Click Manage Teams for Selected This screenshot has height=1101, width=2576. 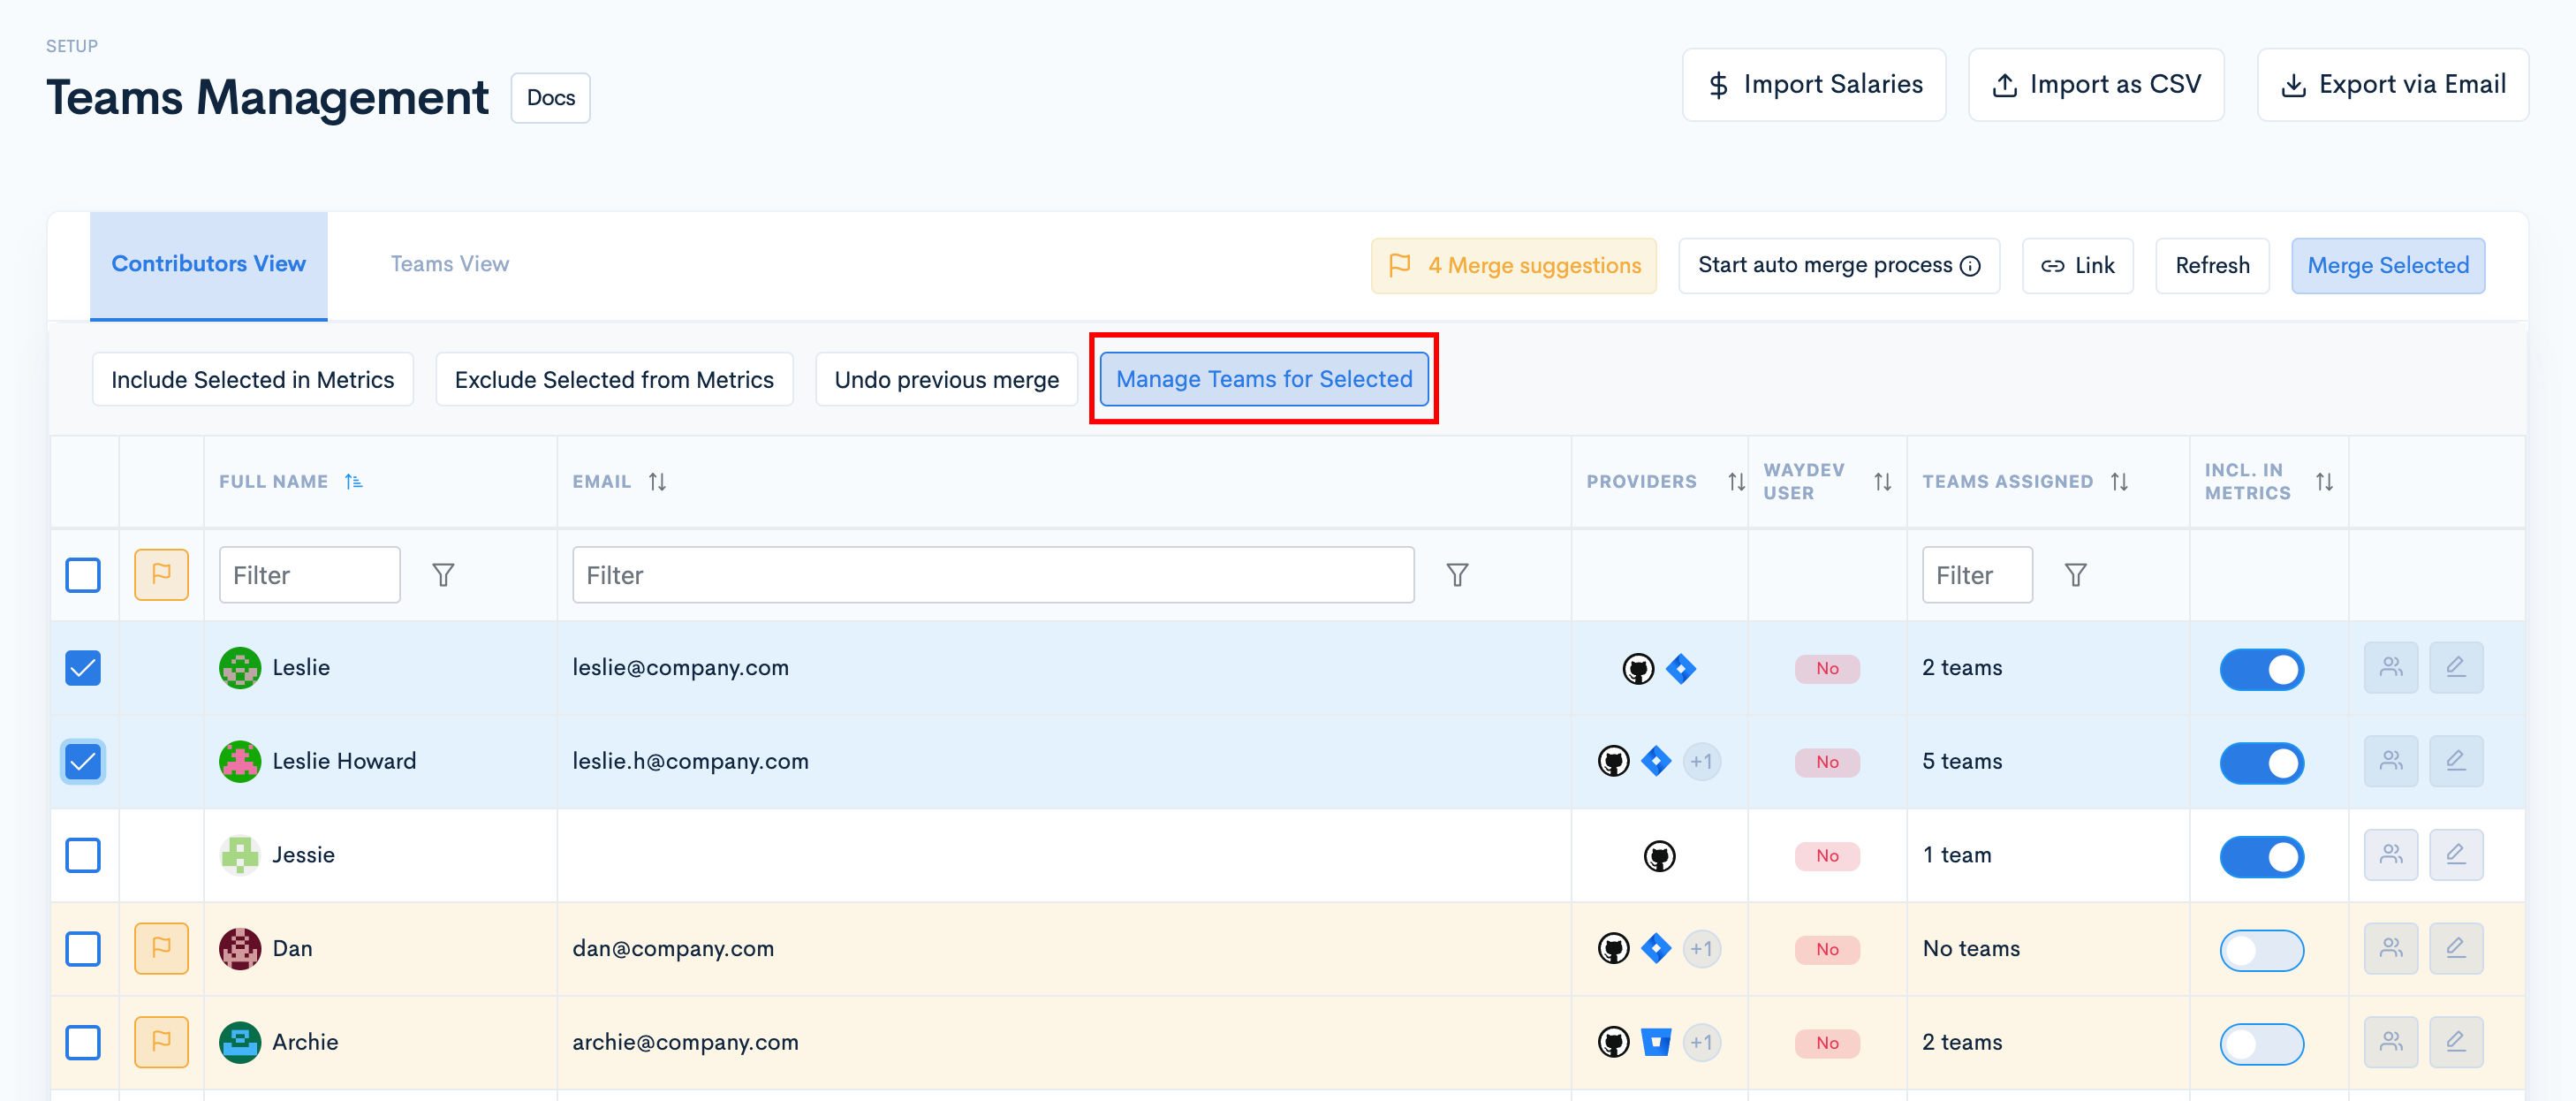[1264, 379]
